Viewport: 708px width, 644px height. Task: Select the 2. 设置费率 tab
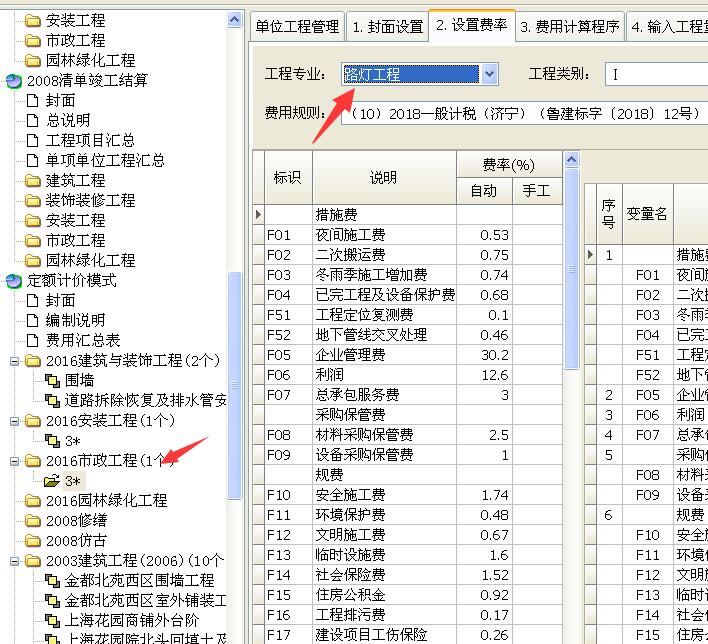471,25
